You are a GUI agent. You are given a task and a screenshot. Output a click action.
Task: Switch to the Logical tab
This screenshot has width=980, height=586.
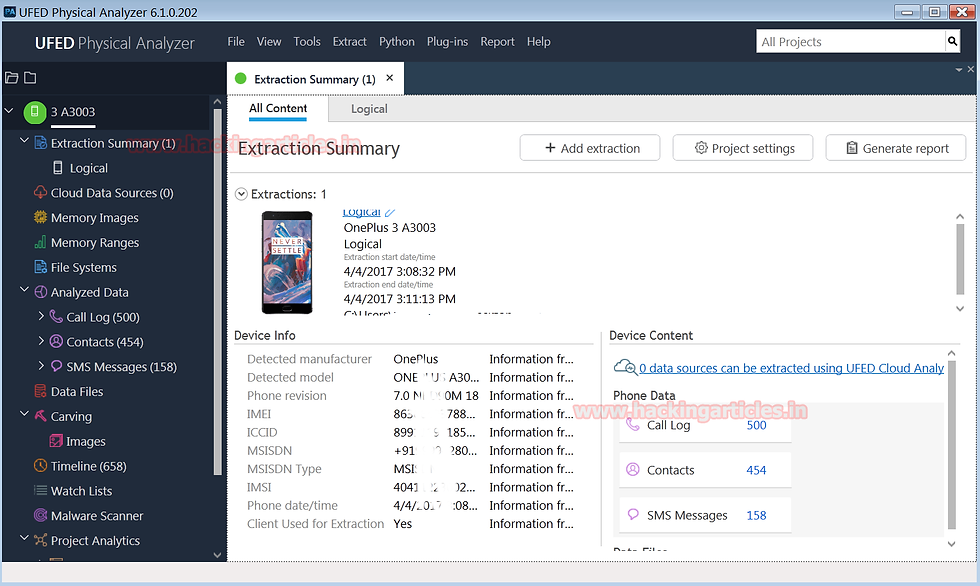(369, 109)
